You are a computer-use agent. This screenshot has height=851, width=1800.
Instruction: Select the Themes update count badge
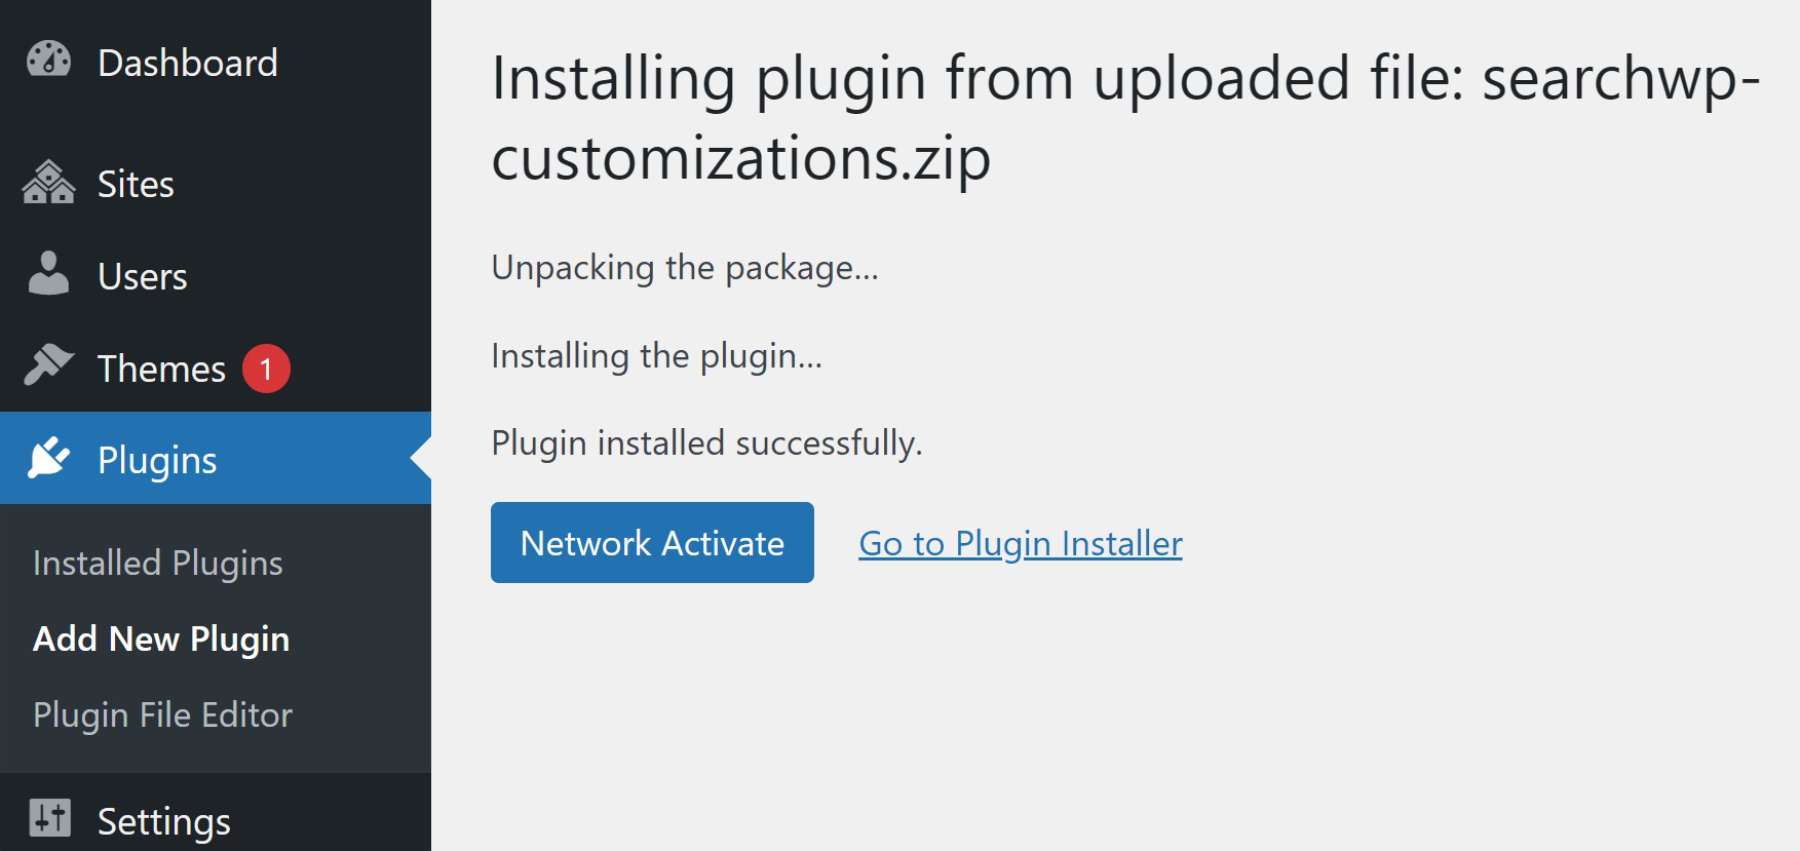tap(266, 369)
